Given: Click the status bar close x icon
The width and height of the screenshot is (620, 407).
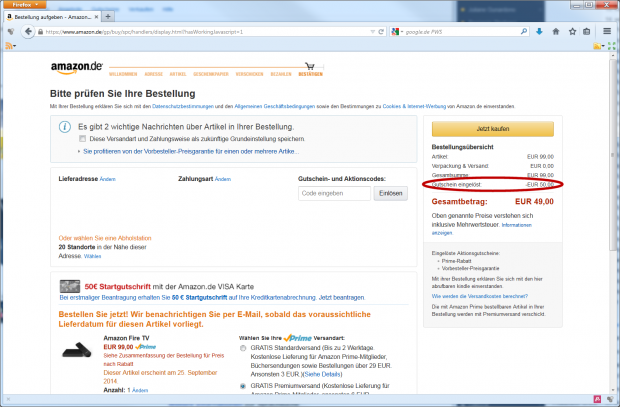Looking at the screenshot, I should [8, 399].
